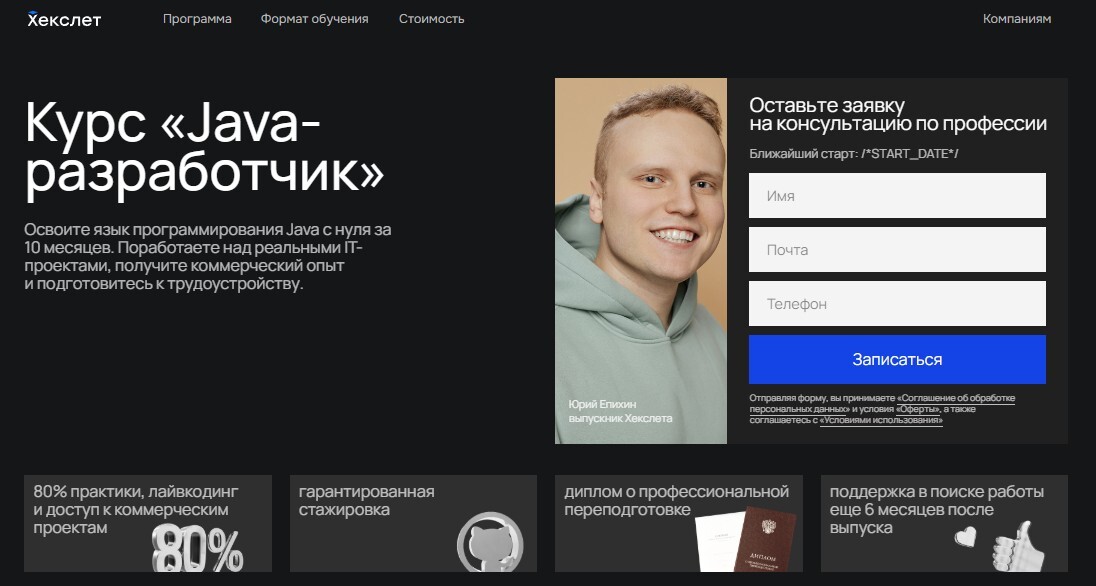The width and height of the screenshot is (1096, 586).
Task: Open the Условиями использования link
Action: click(881, 420)
